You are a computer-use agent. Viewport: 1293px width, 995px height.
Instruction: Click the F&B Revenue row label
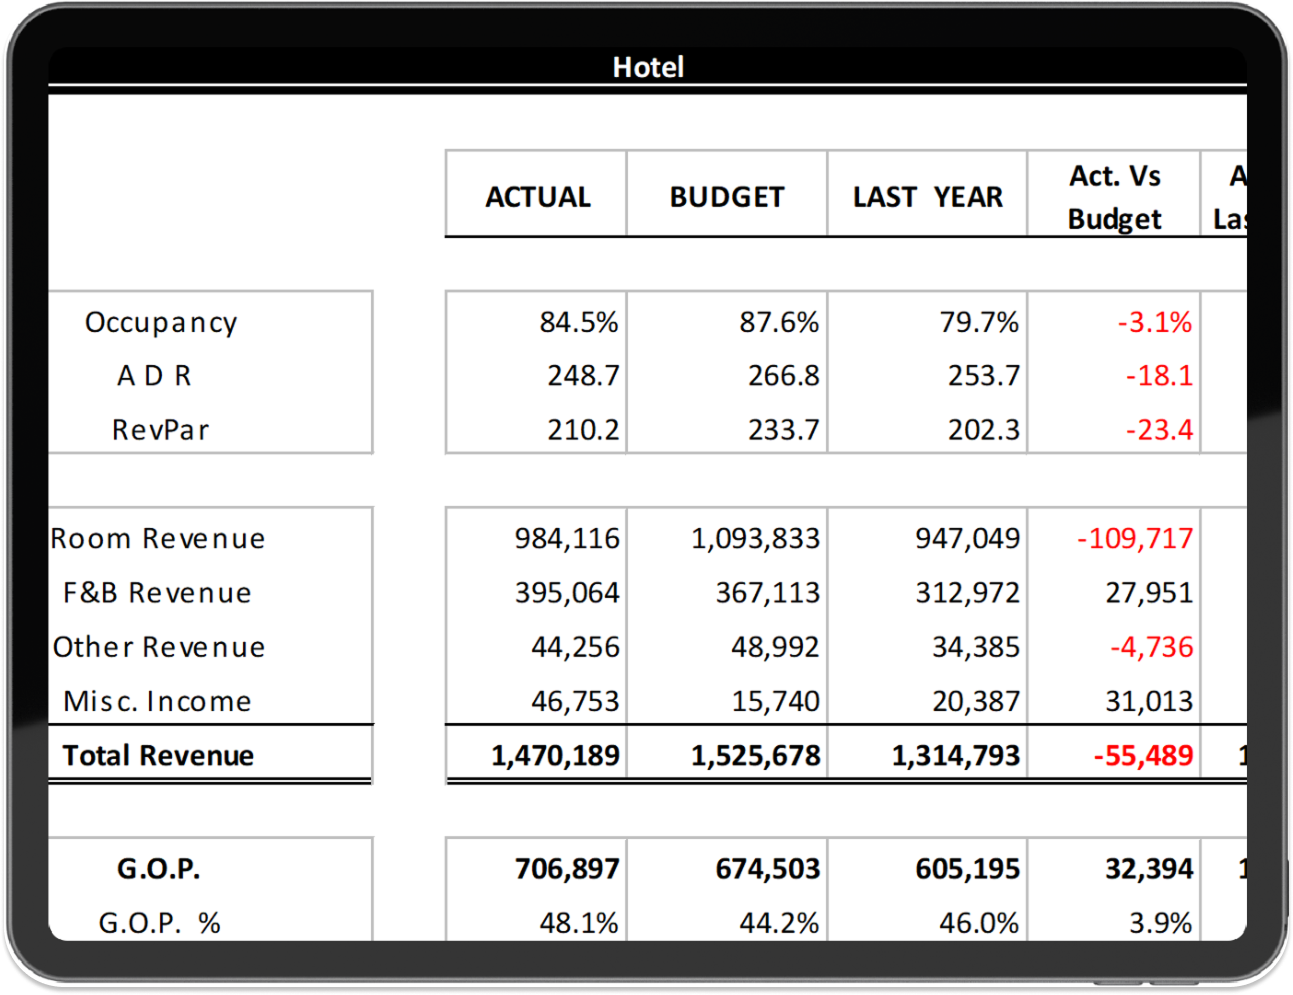point(157,593)
